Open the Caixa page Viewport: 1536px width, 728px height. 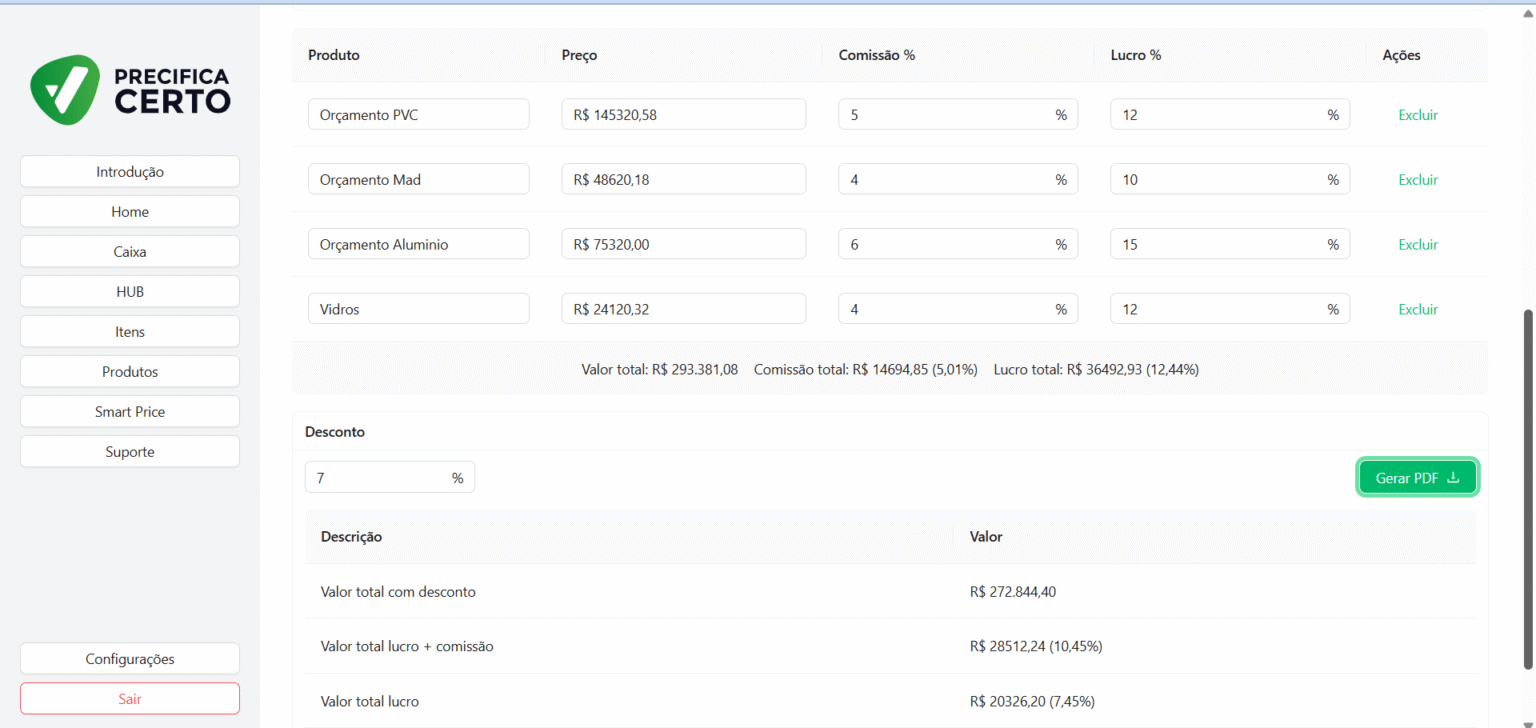[x=129, y=251]
